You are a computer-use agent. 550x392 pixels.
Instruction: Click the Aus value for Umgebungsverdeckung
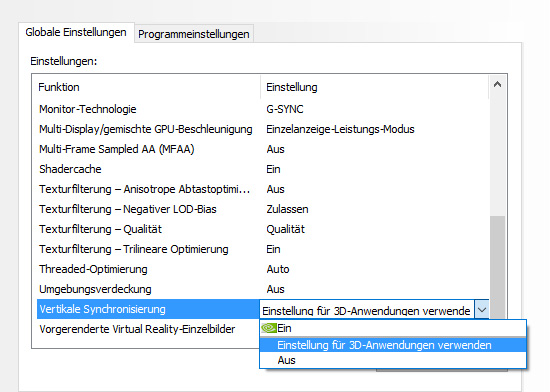pyautogui.click(x=275, y=289)
